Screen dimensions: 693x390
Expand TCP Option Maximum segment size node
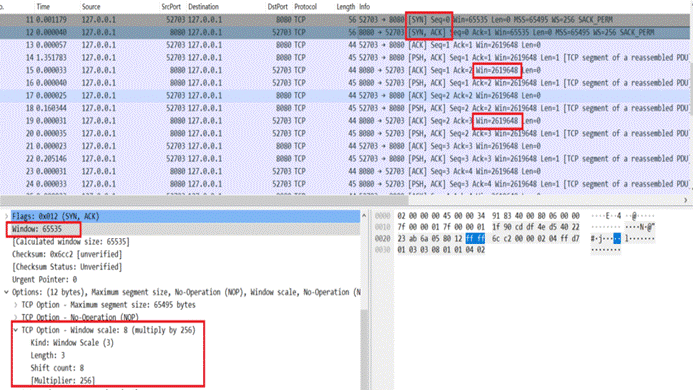[x=16, y=305]
